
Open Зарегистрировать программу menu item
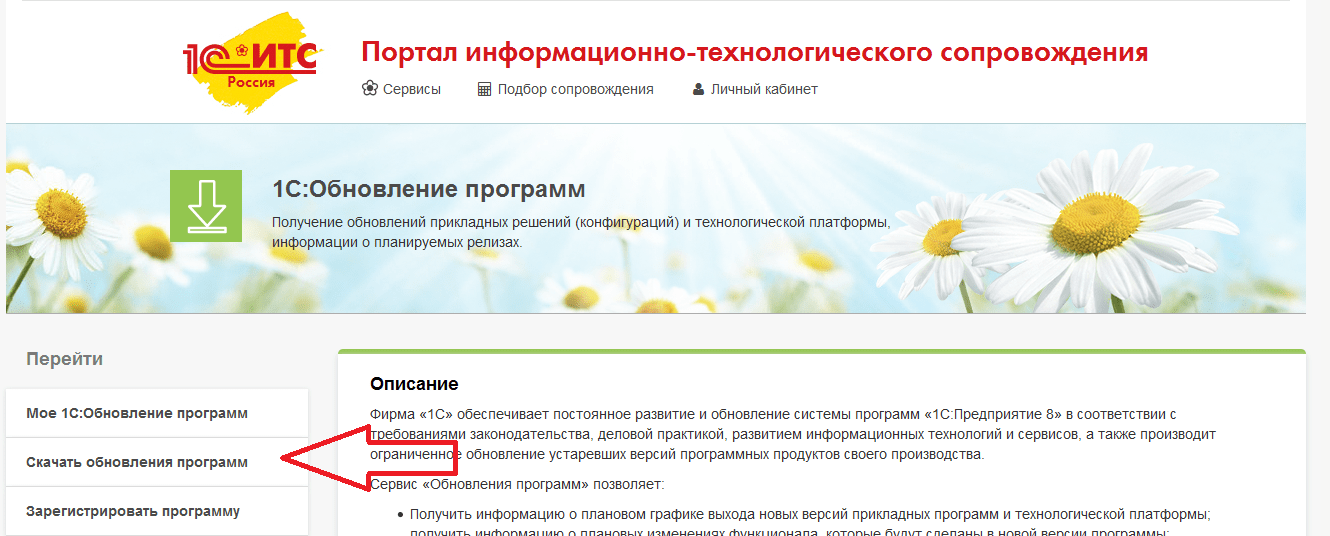tap(157, 511)
